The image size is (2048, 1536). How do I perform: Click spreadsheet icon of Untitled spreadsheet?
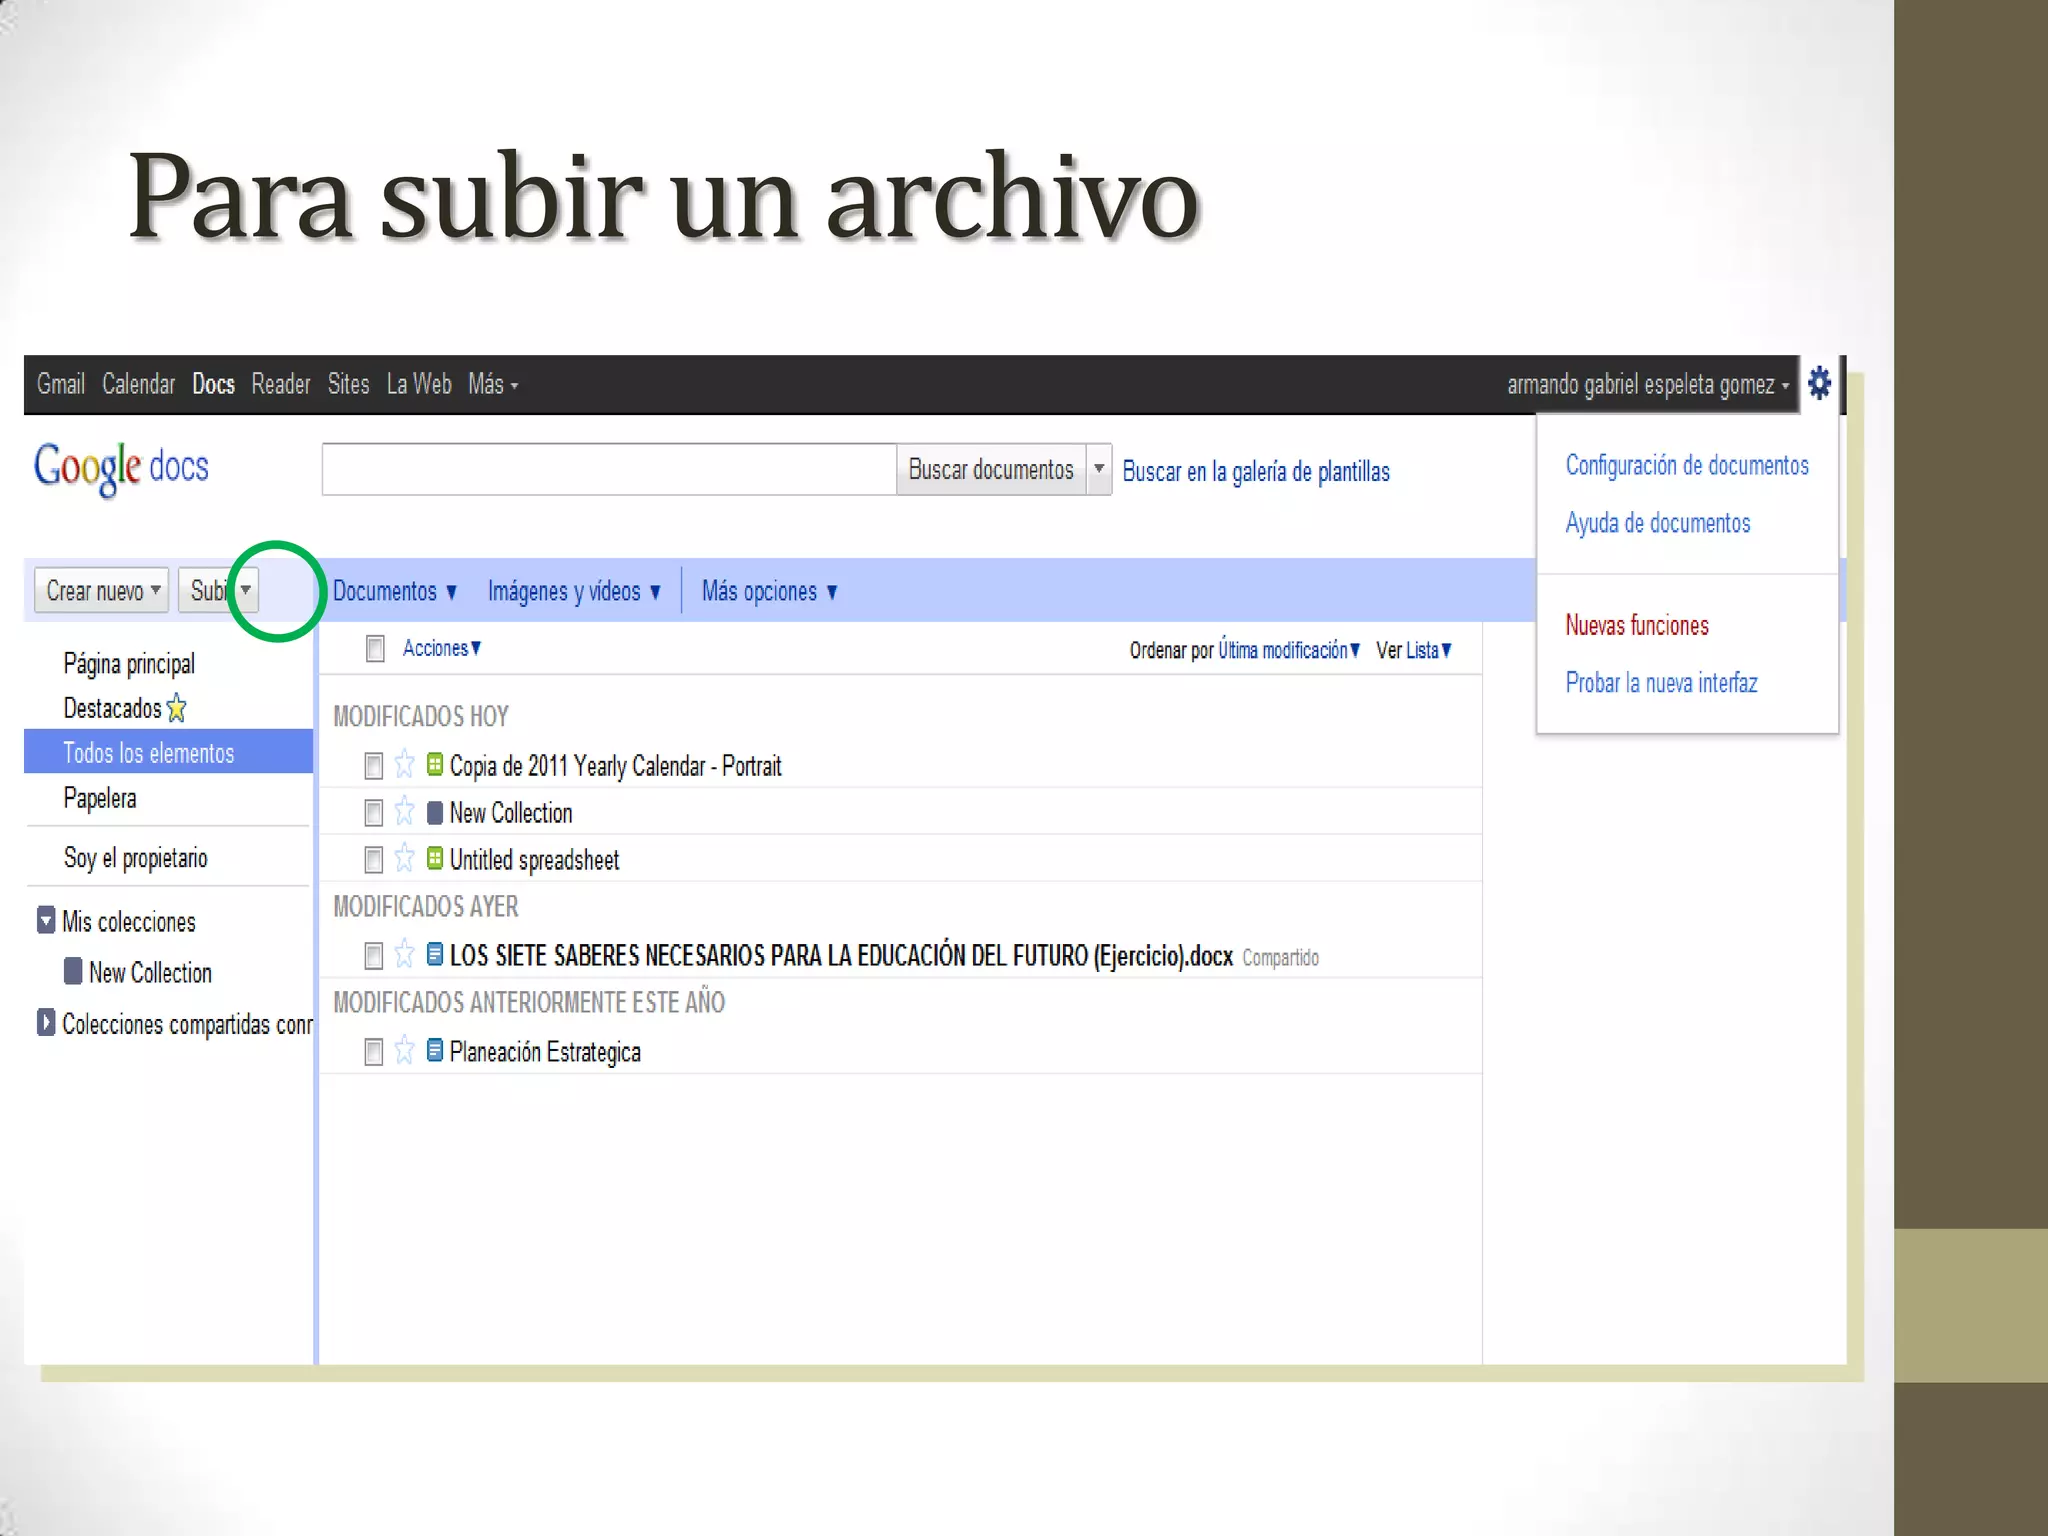point(435,858)
